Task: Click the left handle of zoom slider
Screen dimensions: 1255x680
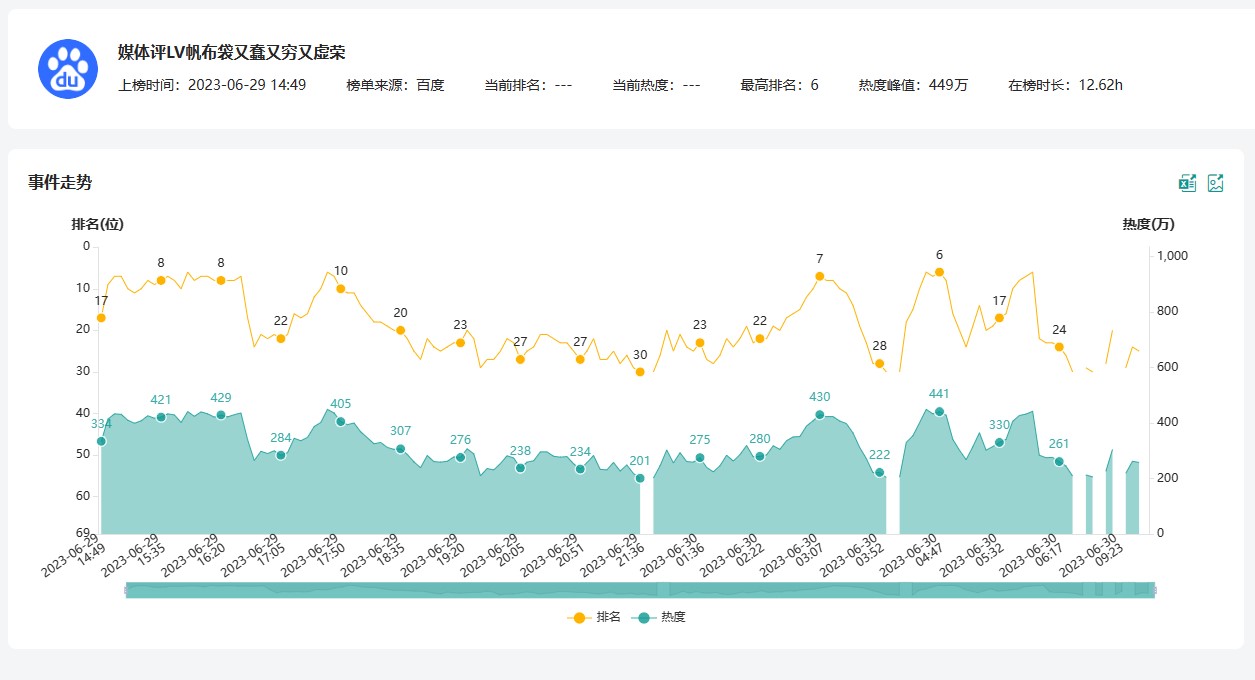Action: (x=126, y=590)
